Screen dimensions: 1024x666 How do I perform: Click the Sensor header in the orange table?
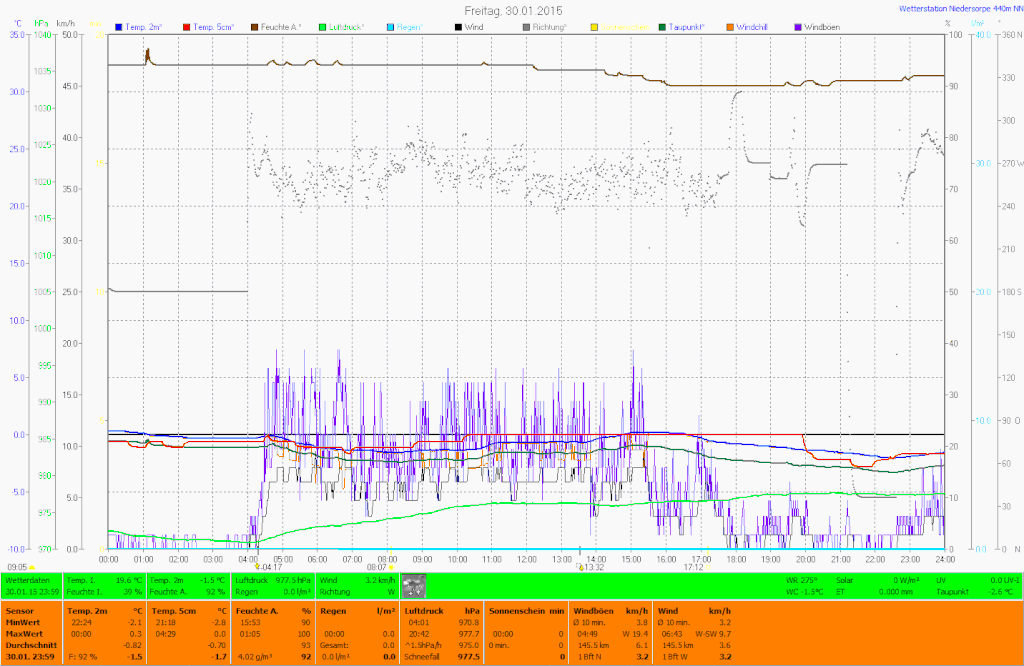pyautogui.click(x=20, y=610)
